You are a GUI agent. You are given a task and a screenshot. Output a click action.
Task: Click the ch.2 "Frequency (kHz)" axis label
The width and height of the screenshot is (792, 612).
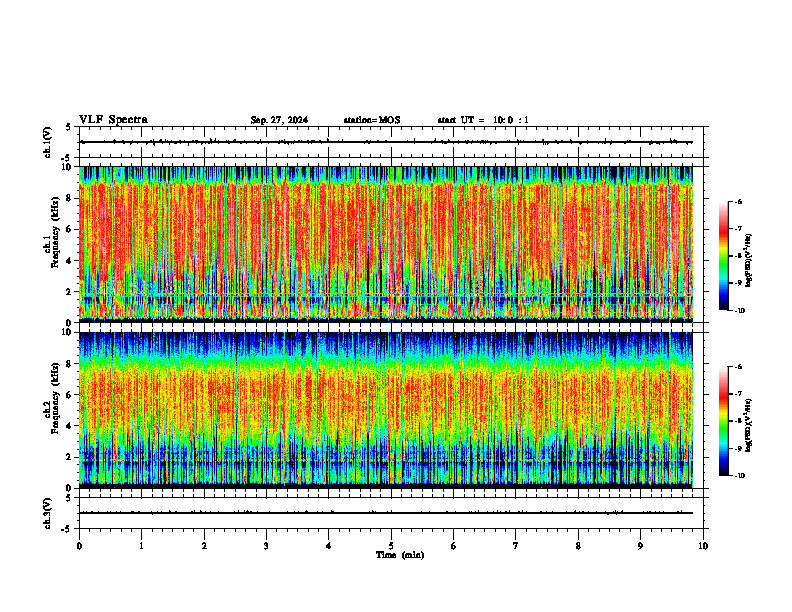click(x=55, y=398)
